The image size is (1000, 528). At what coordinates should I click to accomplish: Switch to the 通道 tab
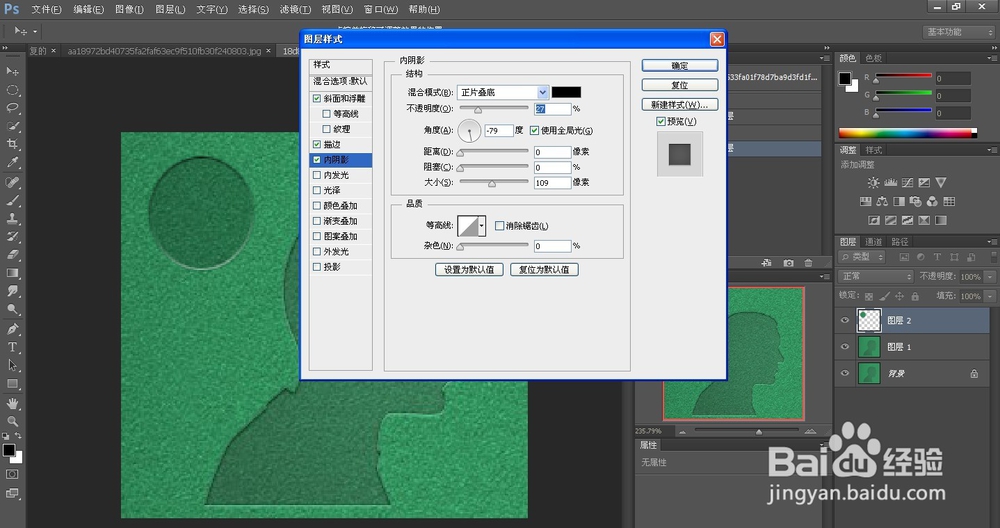pyautogui.click(x=874, y=242)
